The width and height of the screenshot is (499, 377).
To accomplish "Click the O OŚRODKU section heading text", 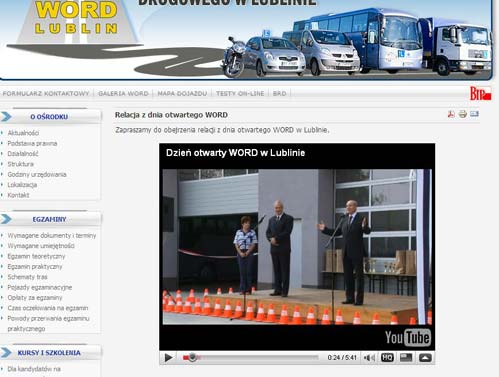I will (49, 117).
